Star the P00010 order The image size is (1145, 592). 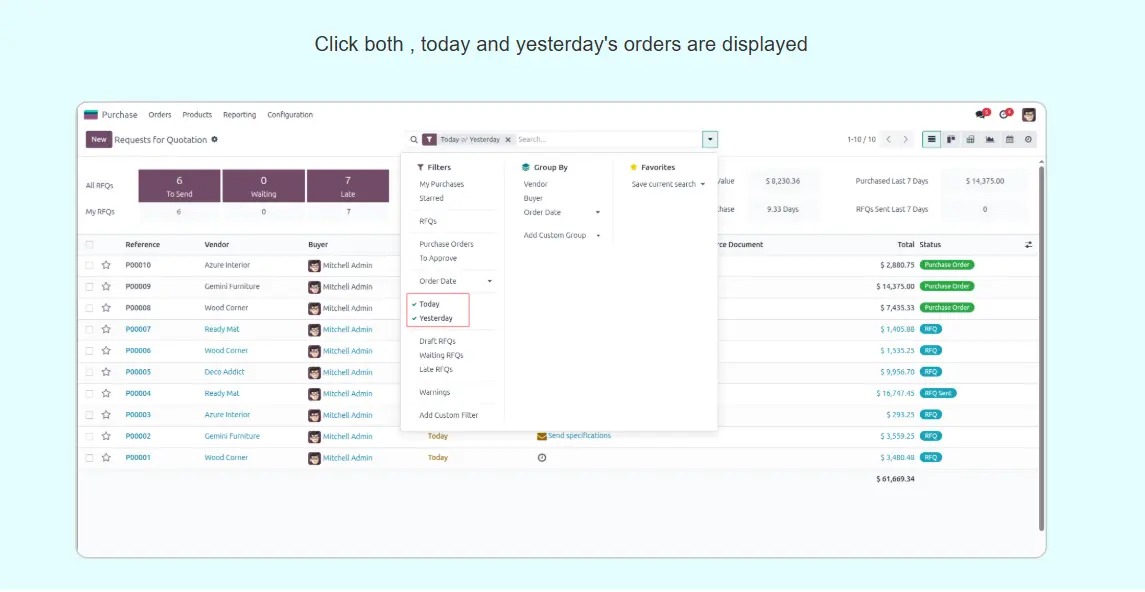[x=106, y=265]
